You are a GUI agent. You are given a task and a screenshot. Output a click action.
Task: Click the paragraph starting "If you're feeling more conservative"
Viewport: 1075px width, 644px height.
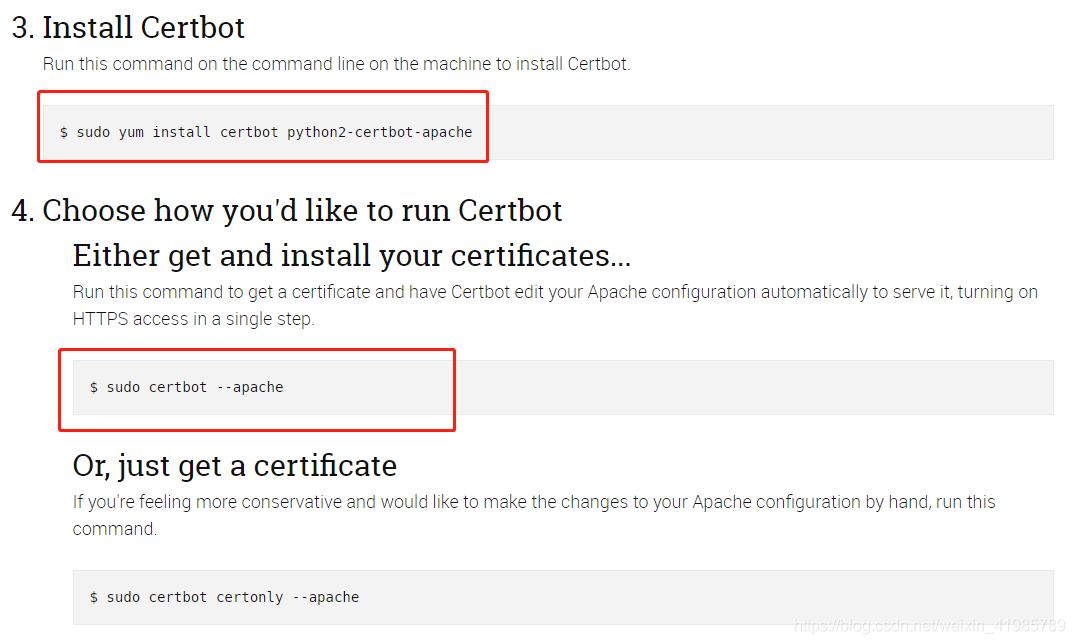[534, 502]
